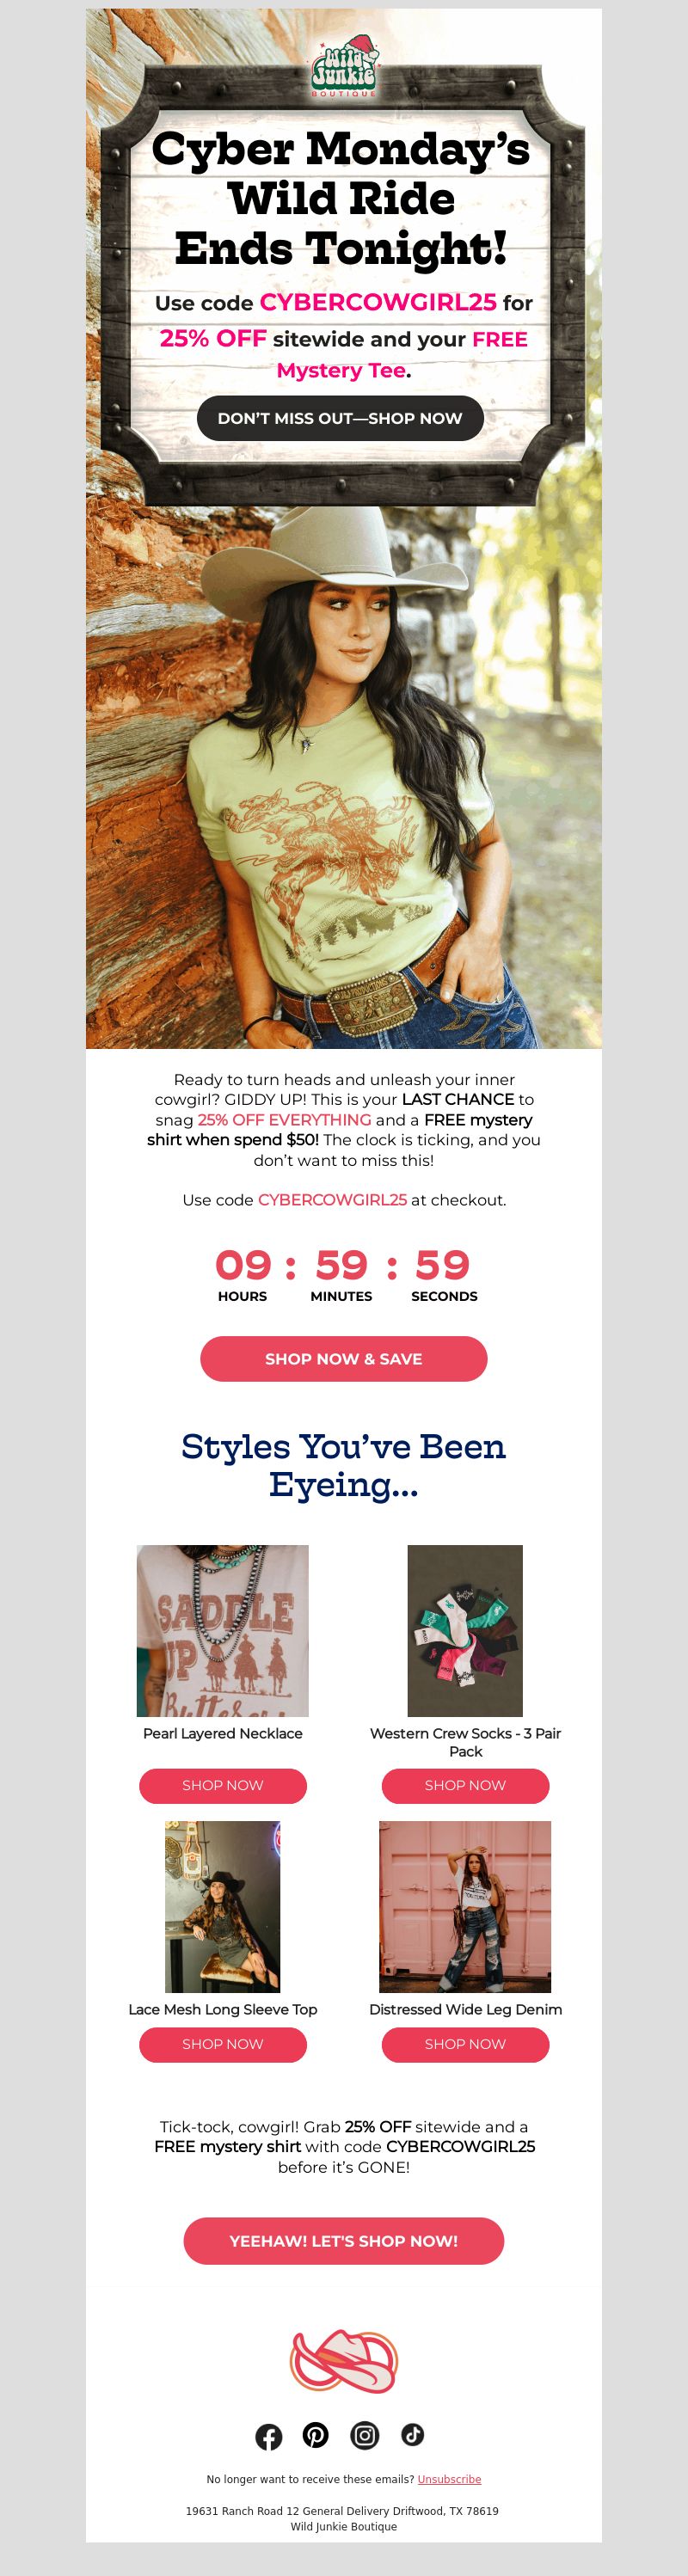Click the Wild Junkie Boutique logo
The height and width of the screenshot is (2576, 688).
pos(343,65)
